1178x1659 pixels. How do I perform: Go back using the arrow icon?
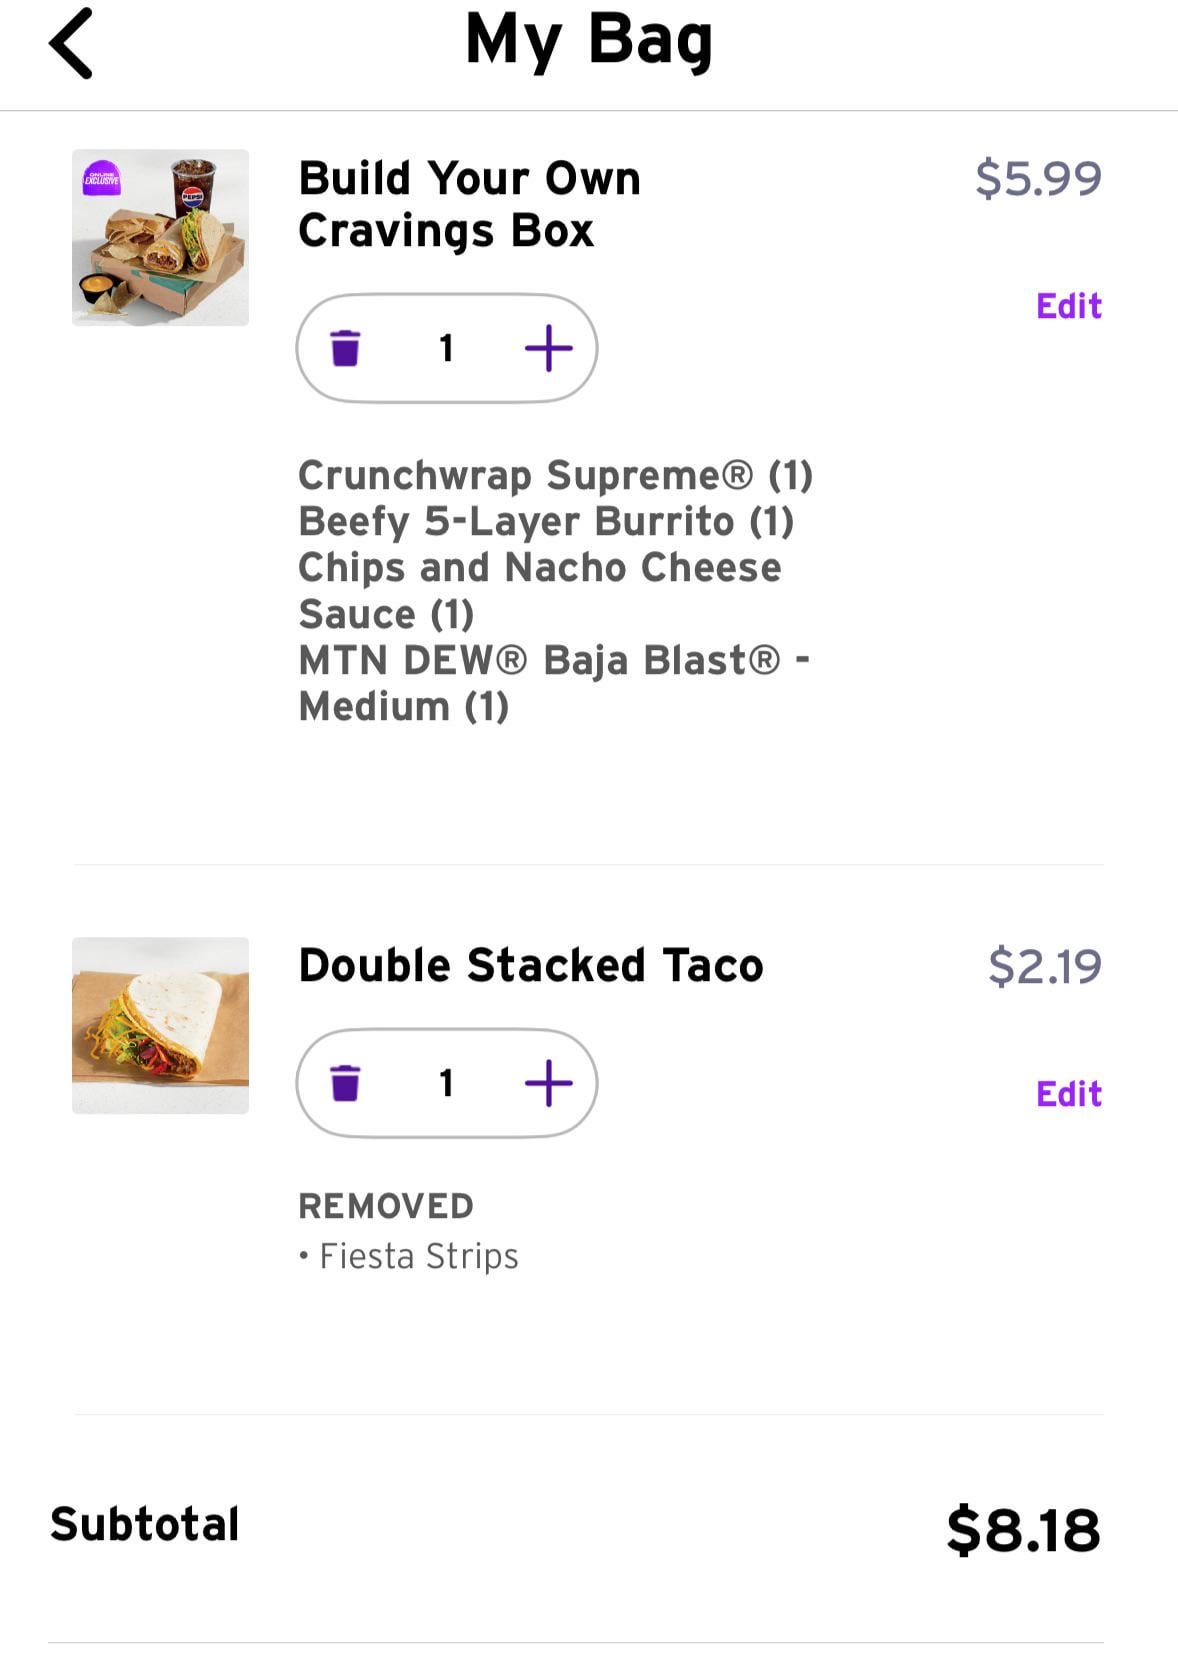pyautogui.click(x=71, y=43)
